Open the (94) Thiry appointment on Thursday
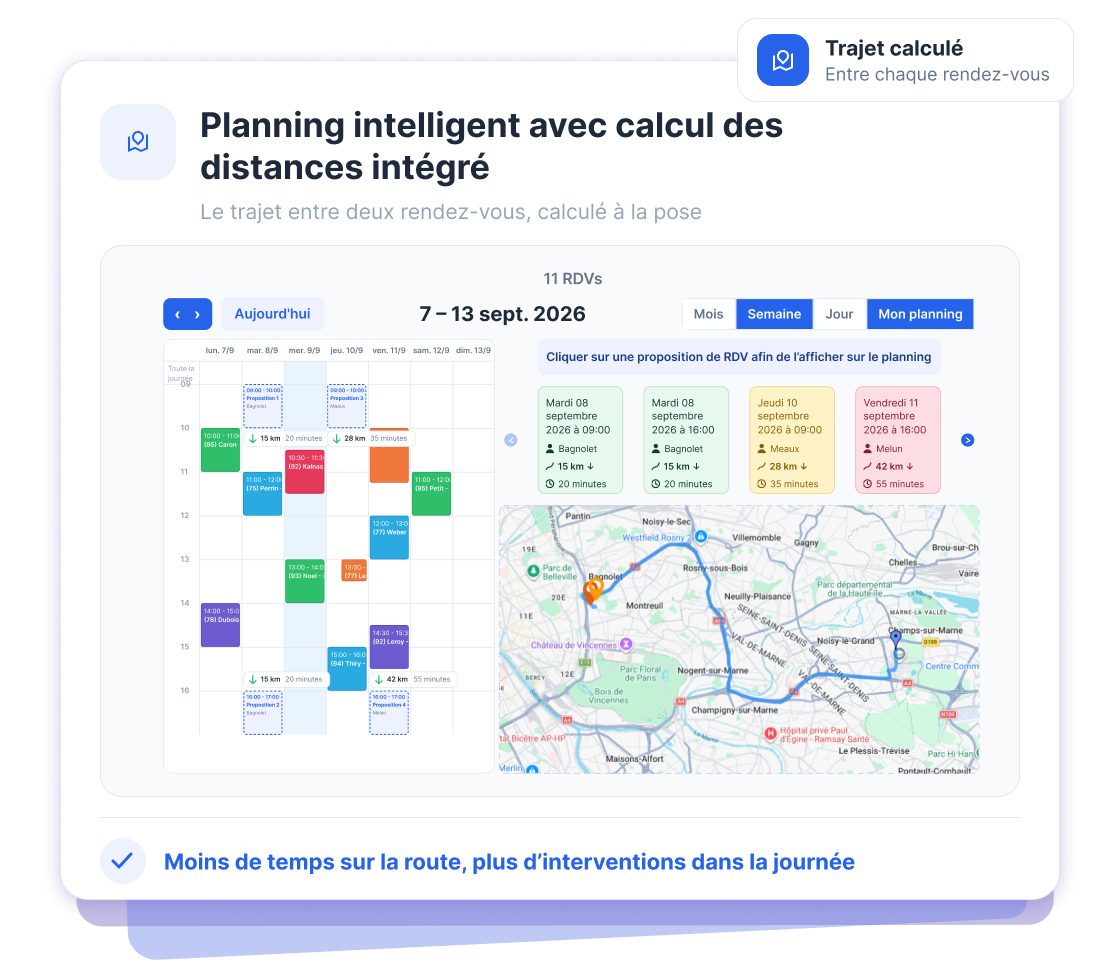Viewport: 1120px width, 971px height. tap(346, 669)
